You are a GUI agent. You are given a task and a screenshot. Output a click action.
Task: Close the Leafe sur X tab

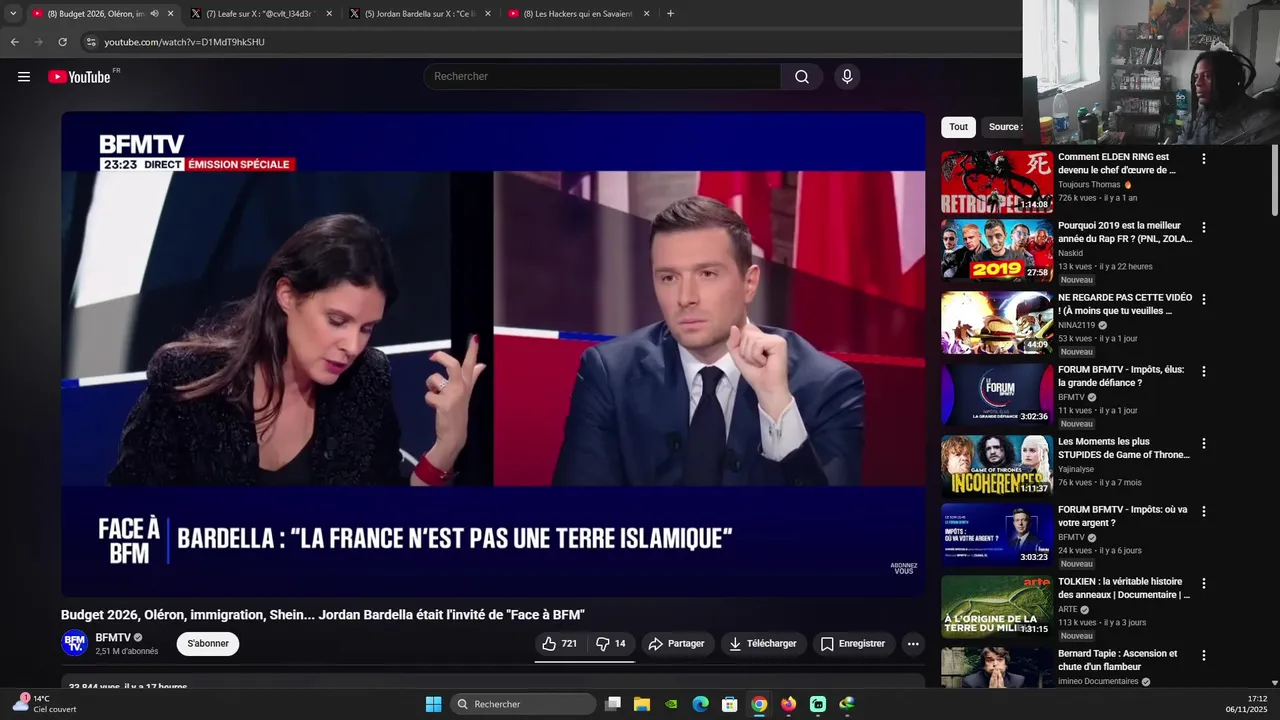(x=330, y=14)
